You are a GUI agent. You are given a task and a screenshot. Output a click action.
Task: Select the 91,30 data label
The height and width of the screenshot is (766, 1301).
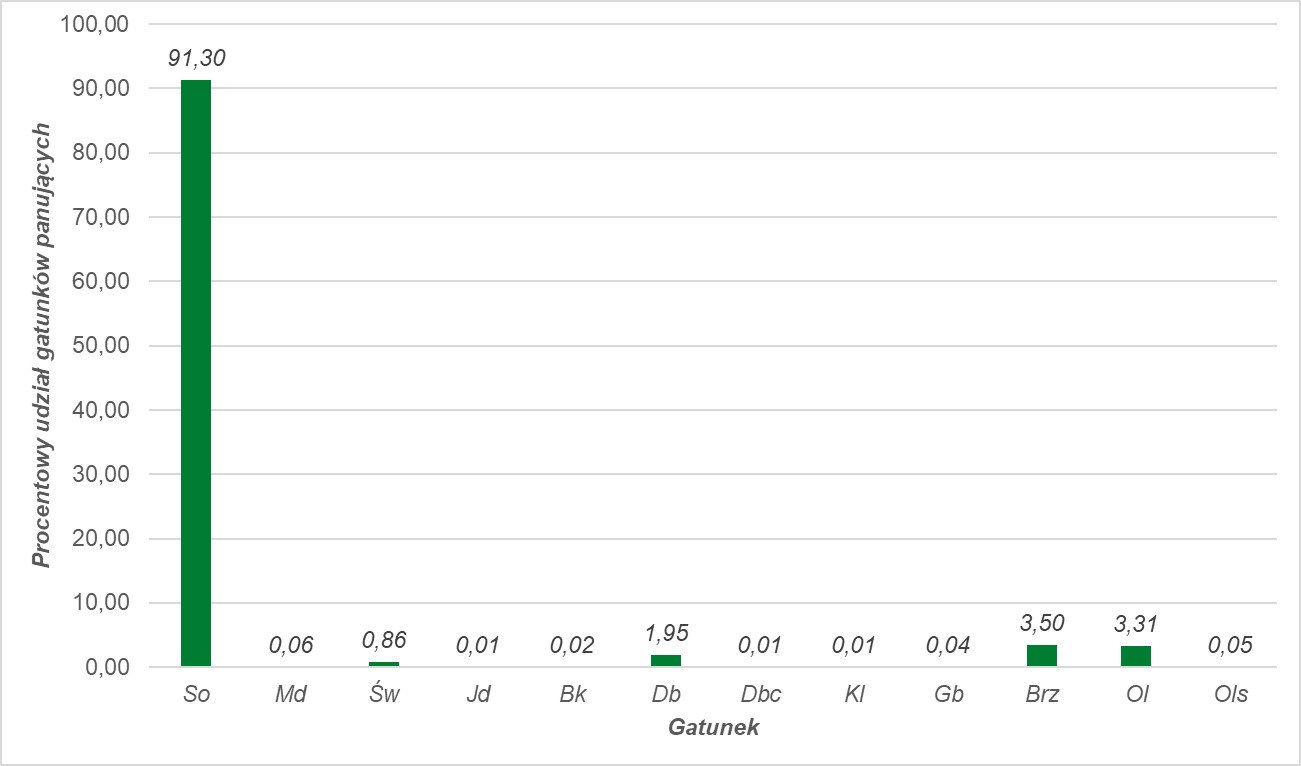click(196, 59)
